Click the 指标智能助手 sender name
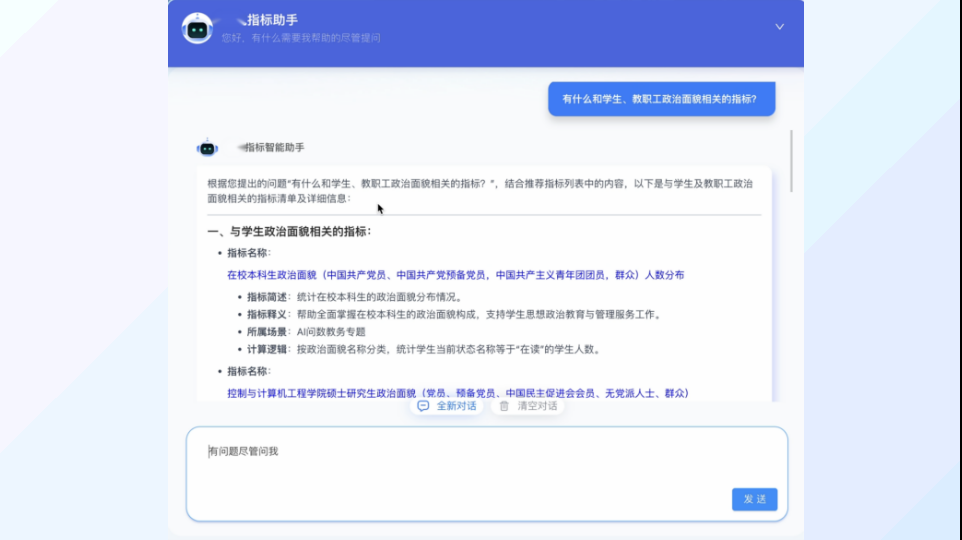 [274, 147]
